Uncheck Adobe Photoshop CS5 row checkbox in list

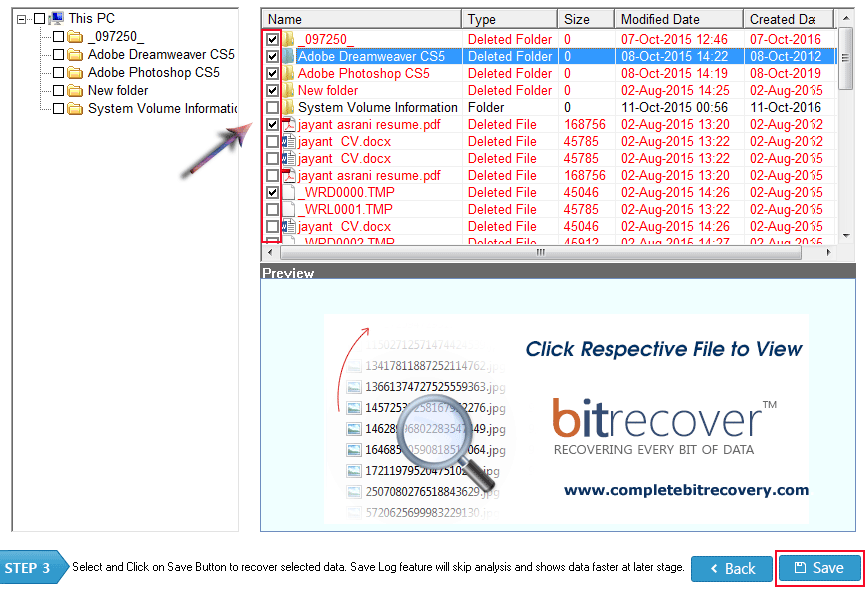click(x=272, y=73)
